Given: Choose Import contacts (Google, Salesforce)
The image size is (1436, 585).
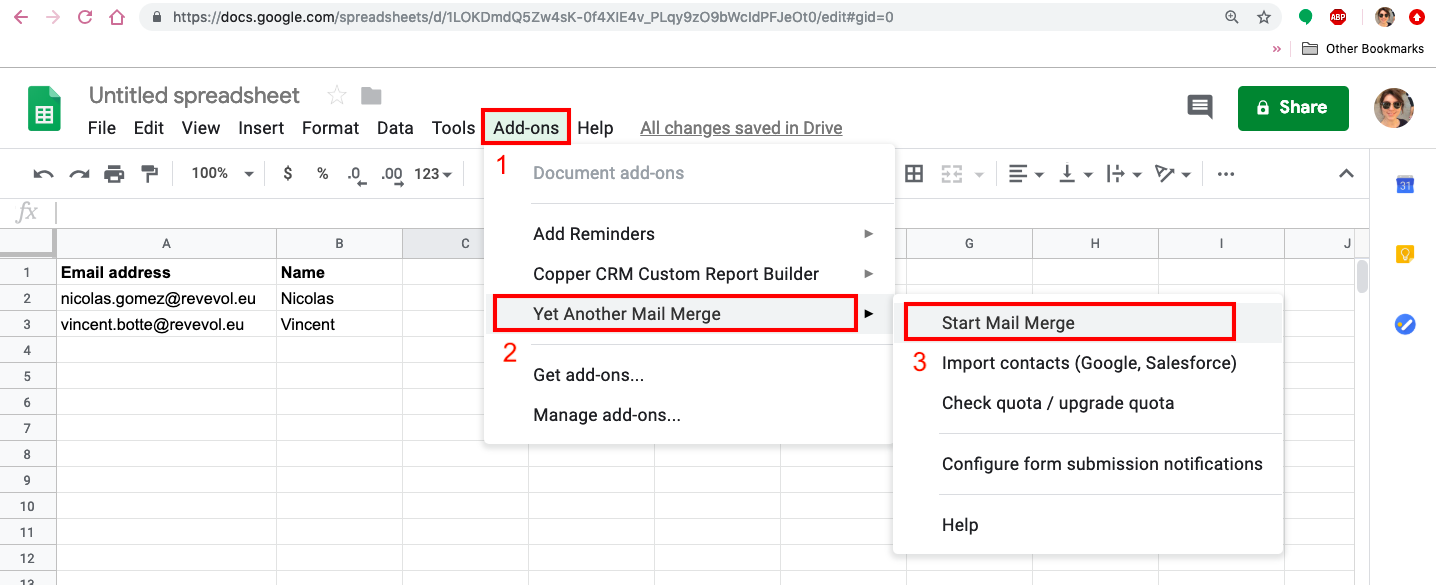Looking at the screenshot, I should pos(1087,363).
